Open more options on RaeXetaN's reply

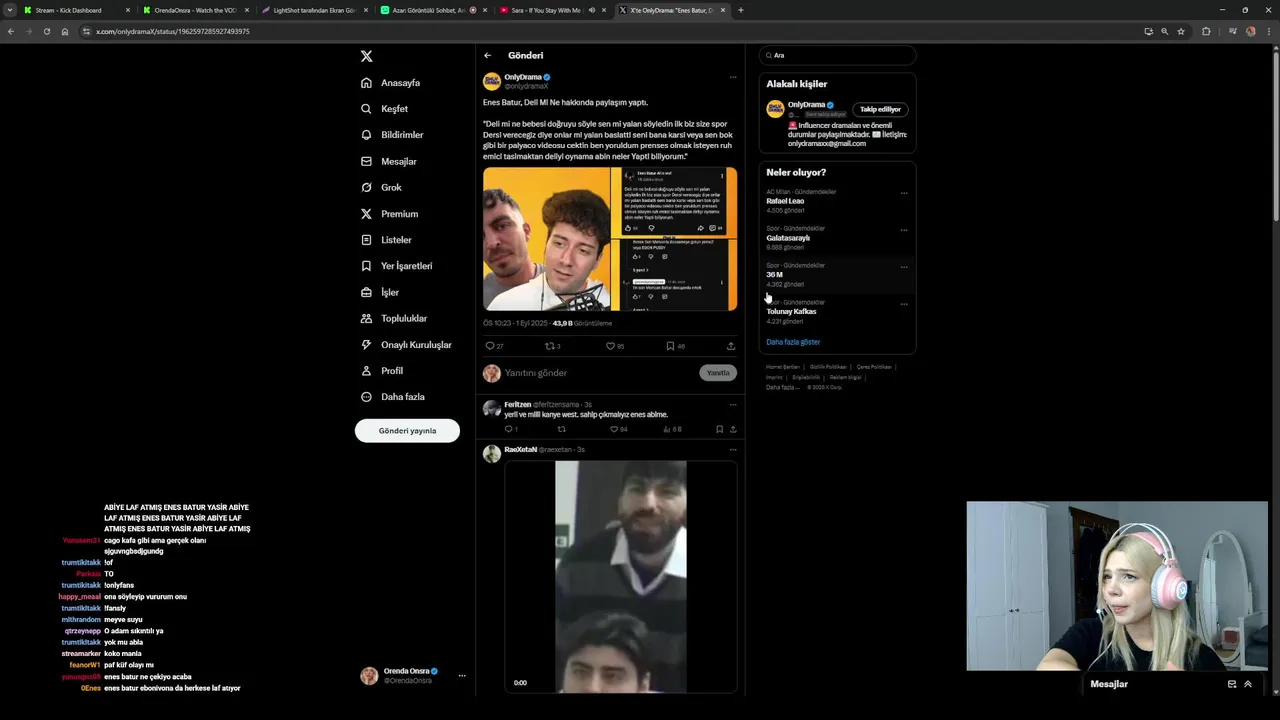point(732,450)
